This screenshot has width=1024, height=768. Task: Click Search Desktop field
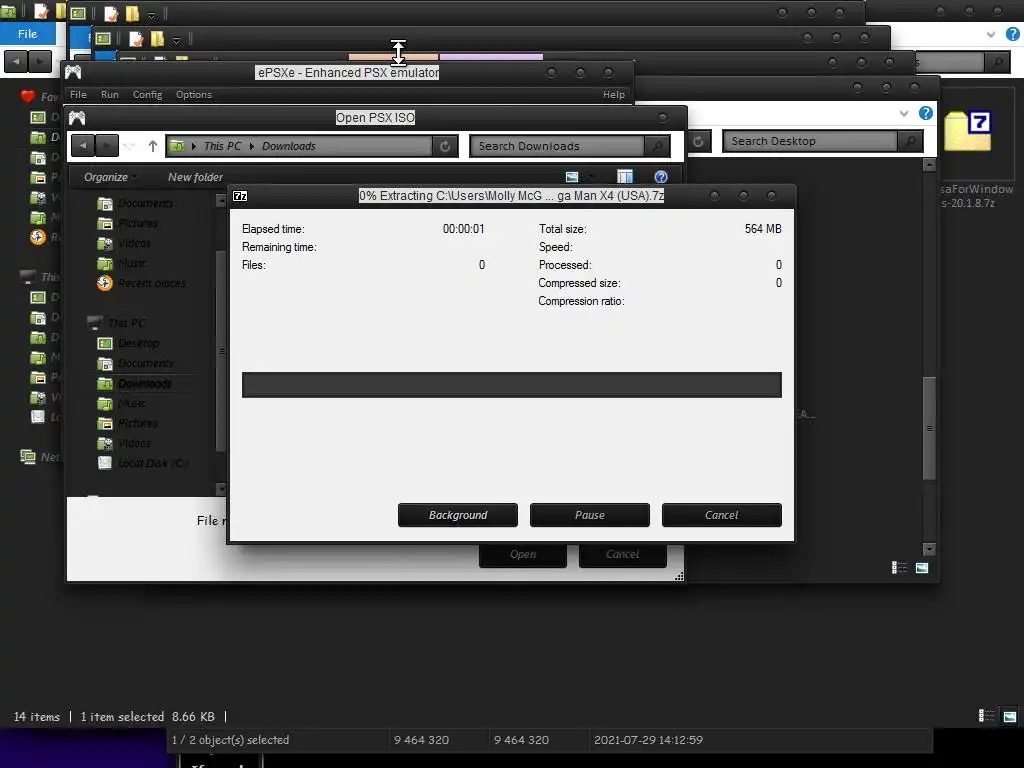810,141
